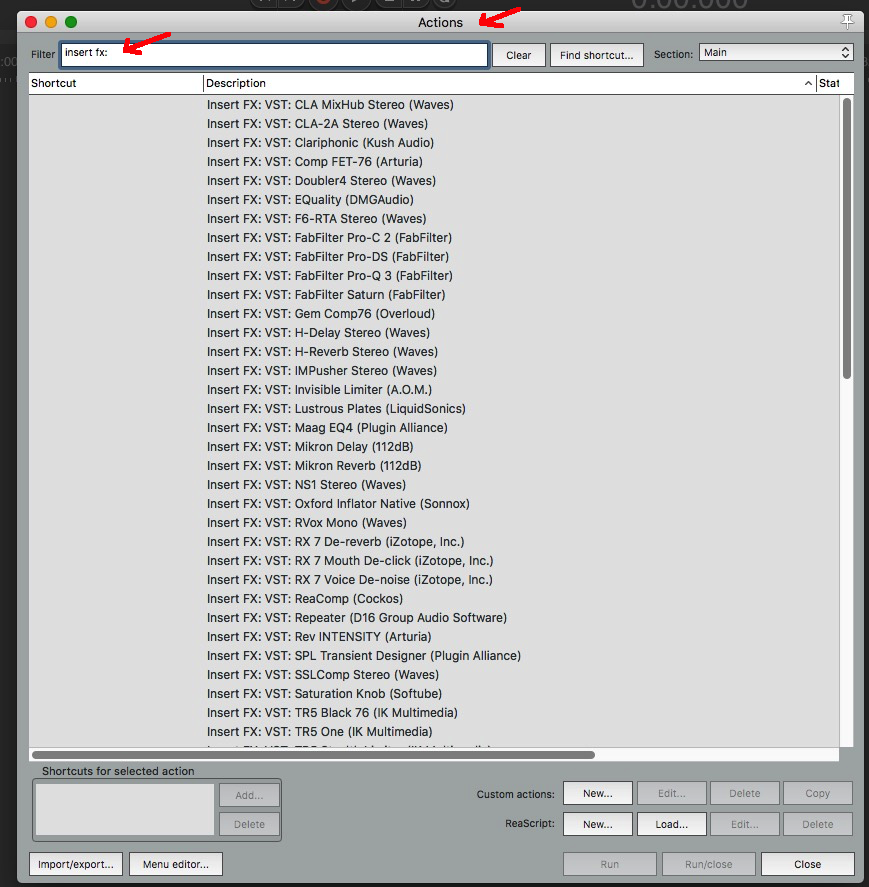Viewport: 869px width, 887px height.
Task: Select Insert FX: Gem Comp76 (Overloud)
Action: pos(321,314)
